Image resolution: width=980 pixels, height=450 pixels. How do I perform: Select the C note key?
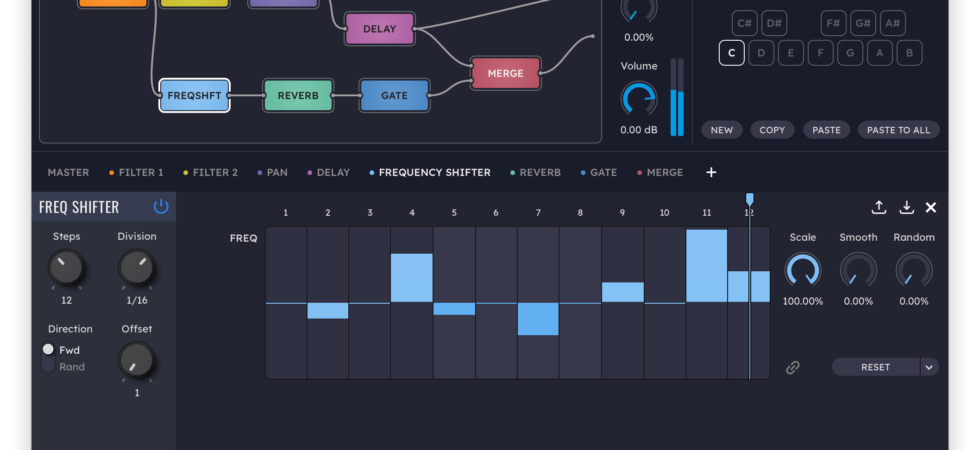(x=731, y=53)
